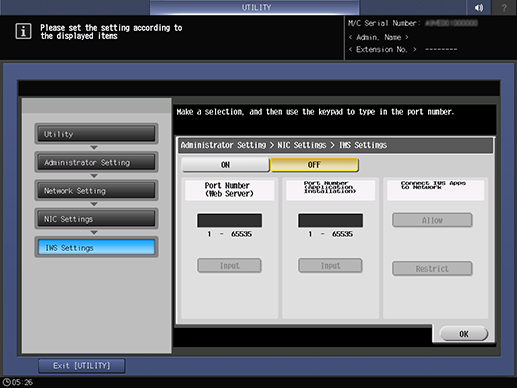Go to Administrator Setting in sidebar

[96, 162]
